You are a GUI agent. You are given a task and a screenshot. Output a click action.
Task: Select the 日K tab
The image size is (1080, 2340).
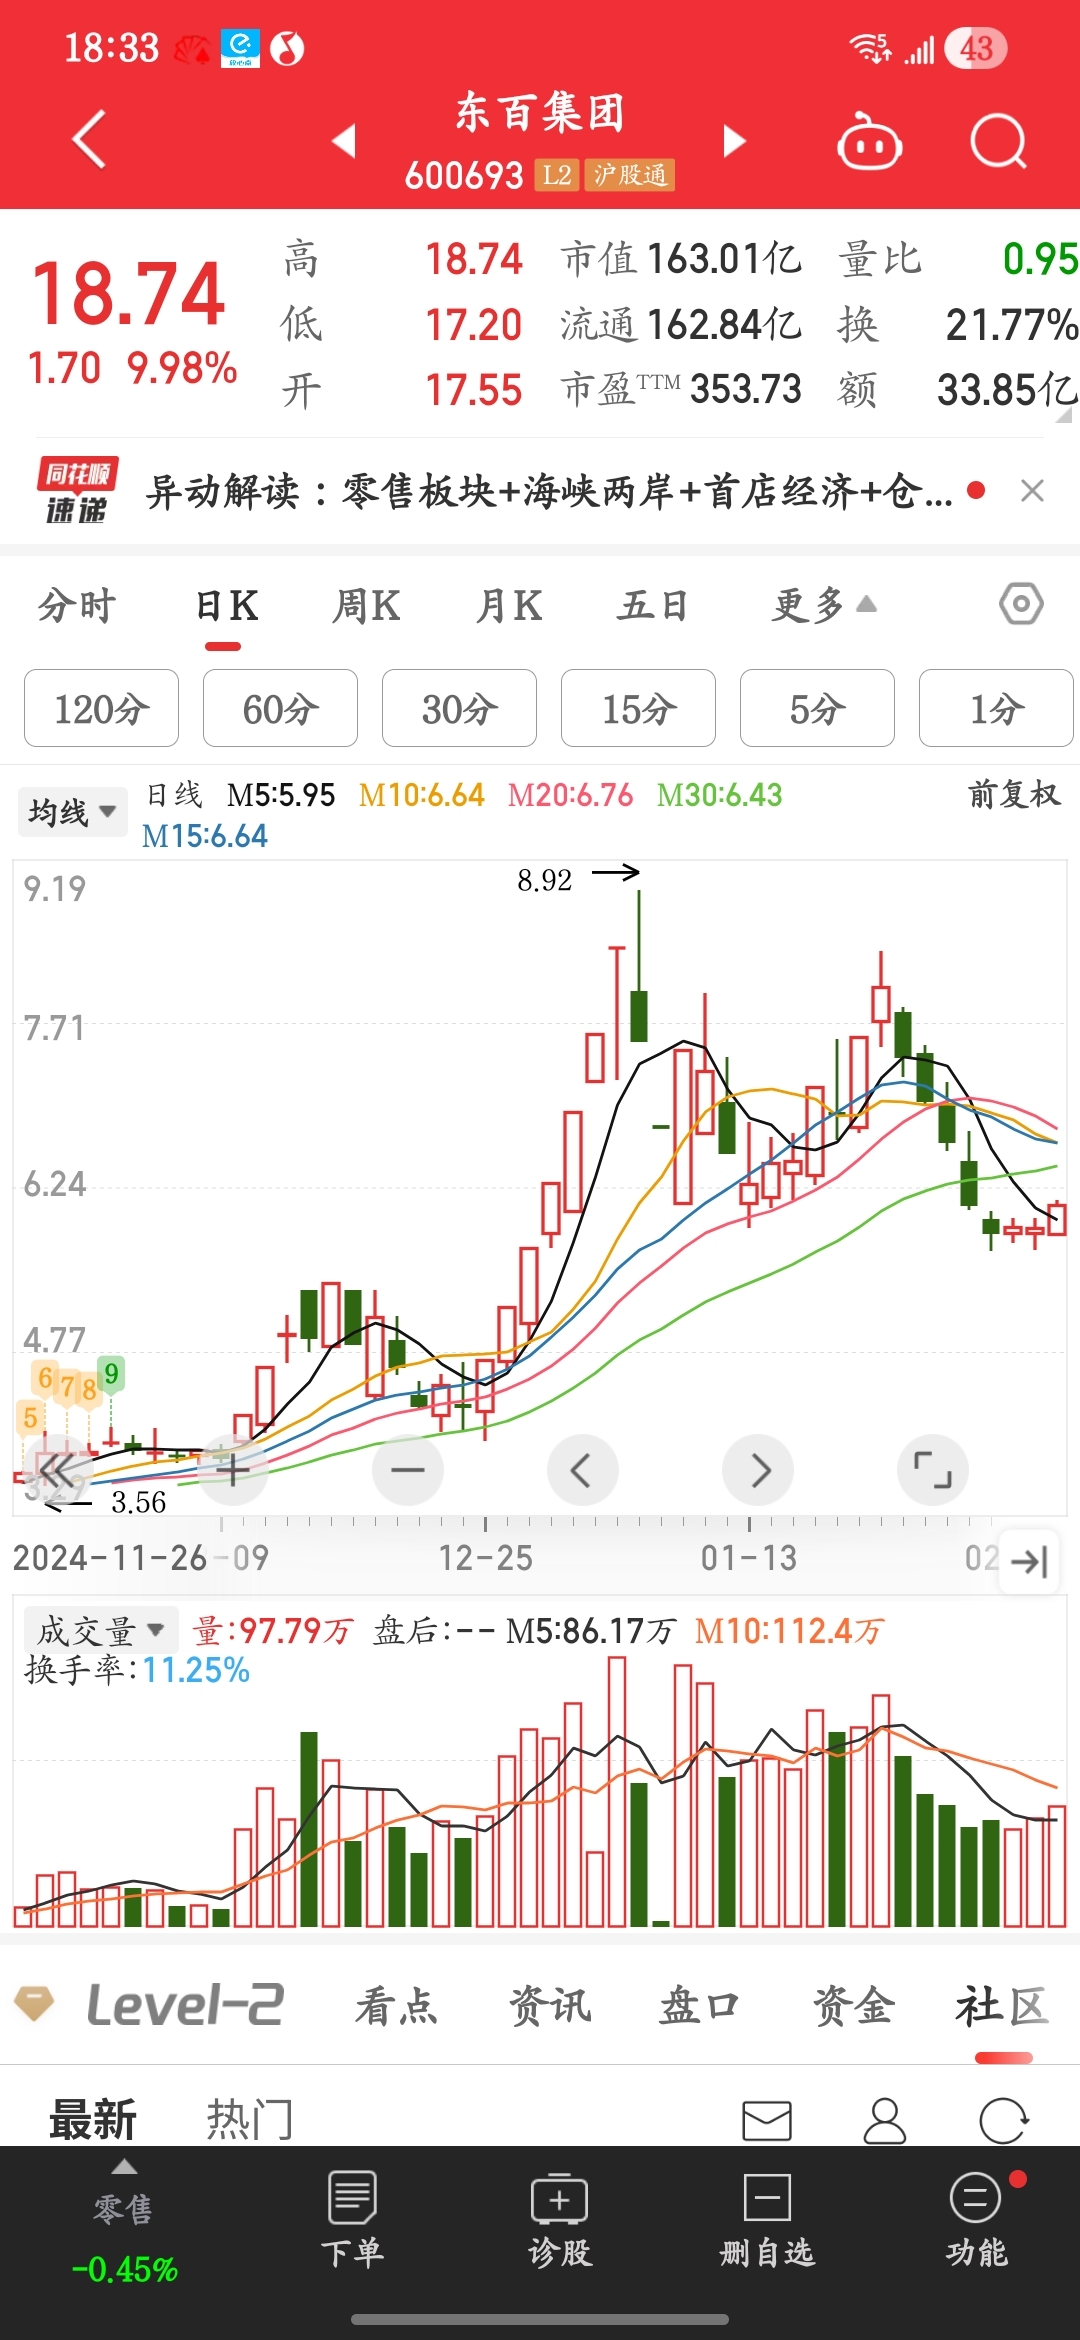click(227, 605)
